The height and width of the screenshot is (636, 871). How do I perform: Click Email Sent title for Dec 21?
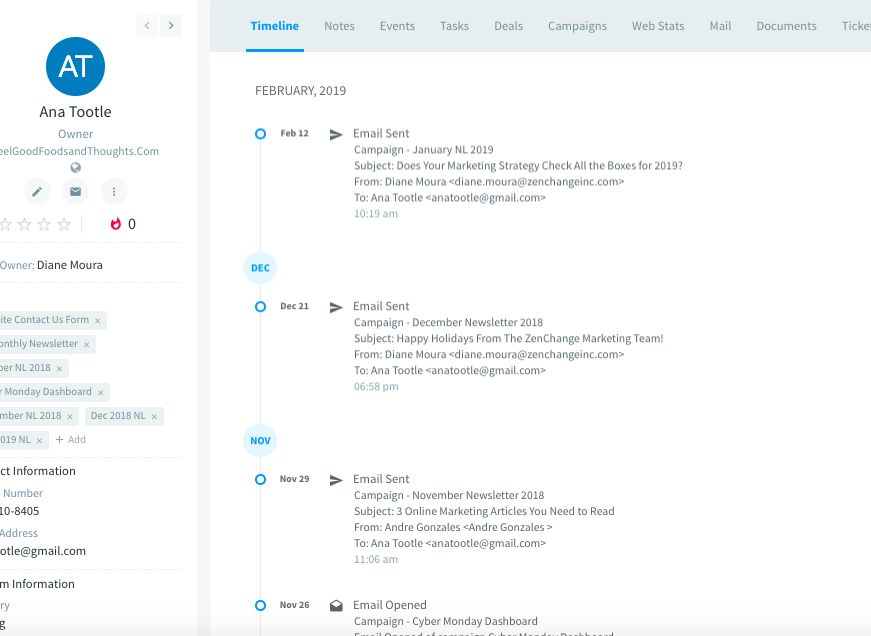tap(381, 306)
